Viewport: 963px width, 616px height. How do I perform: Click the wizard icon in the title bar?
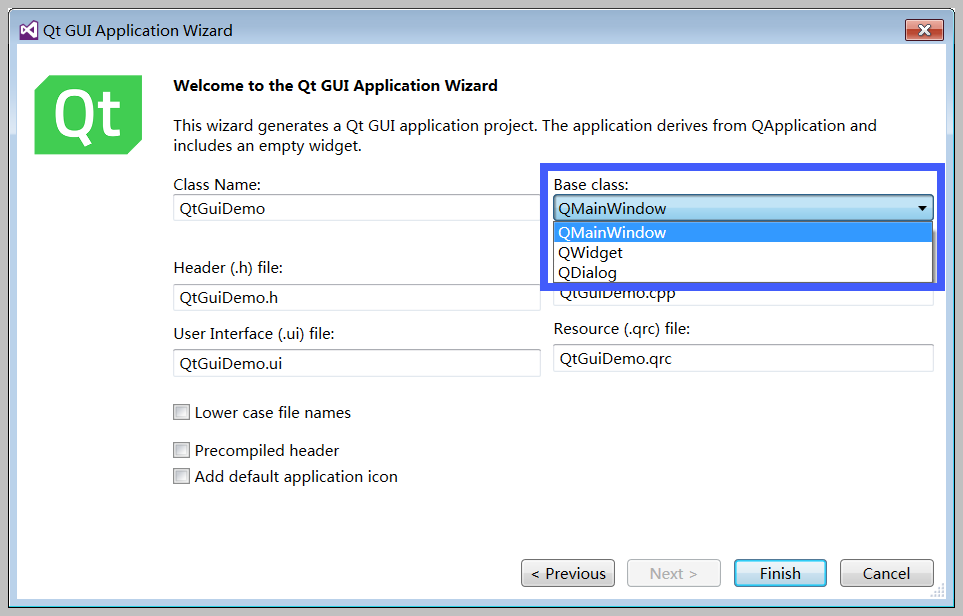click(27, 29)
